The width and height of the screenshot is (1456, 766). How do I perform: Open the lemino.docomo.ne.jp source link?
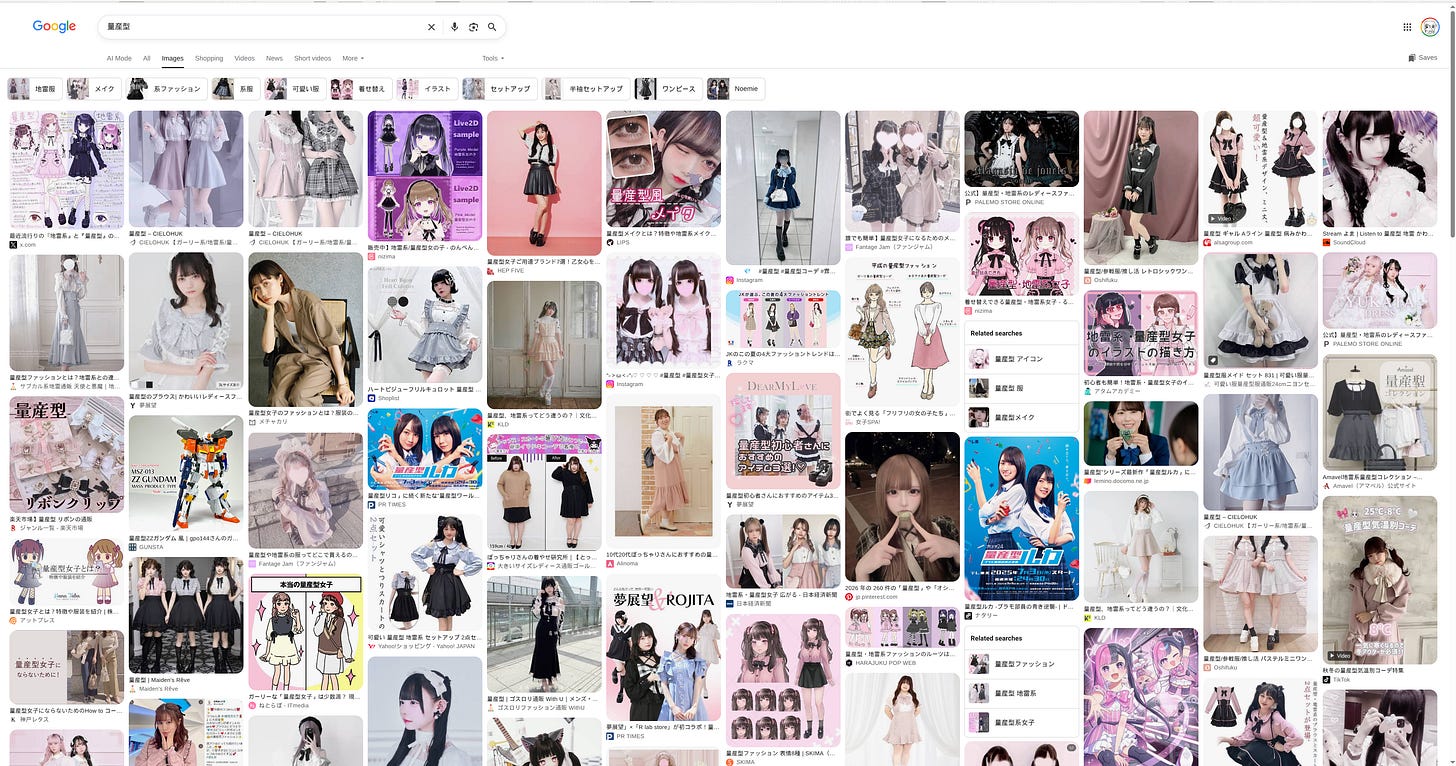point(1124,481)
